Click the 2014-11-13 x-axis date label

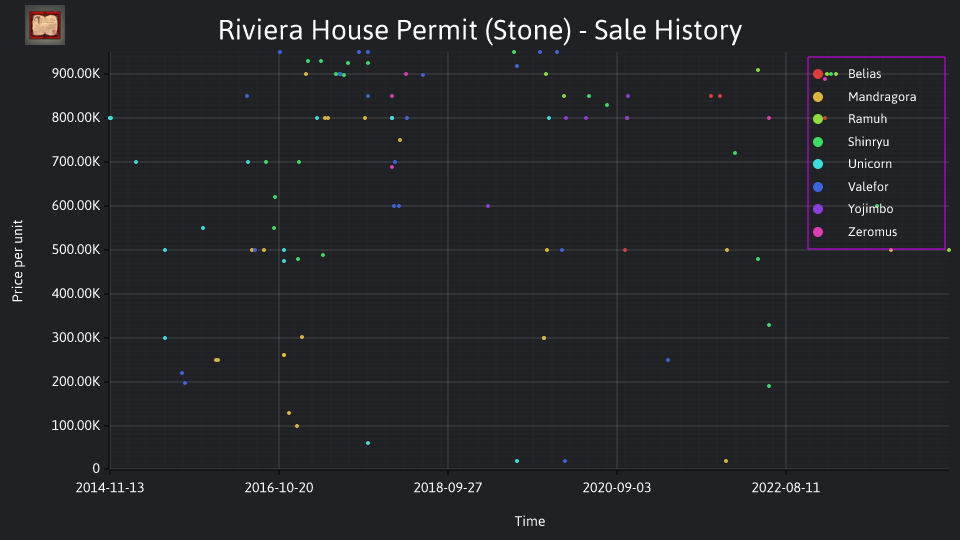point(110,488)
